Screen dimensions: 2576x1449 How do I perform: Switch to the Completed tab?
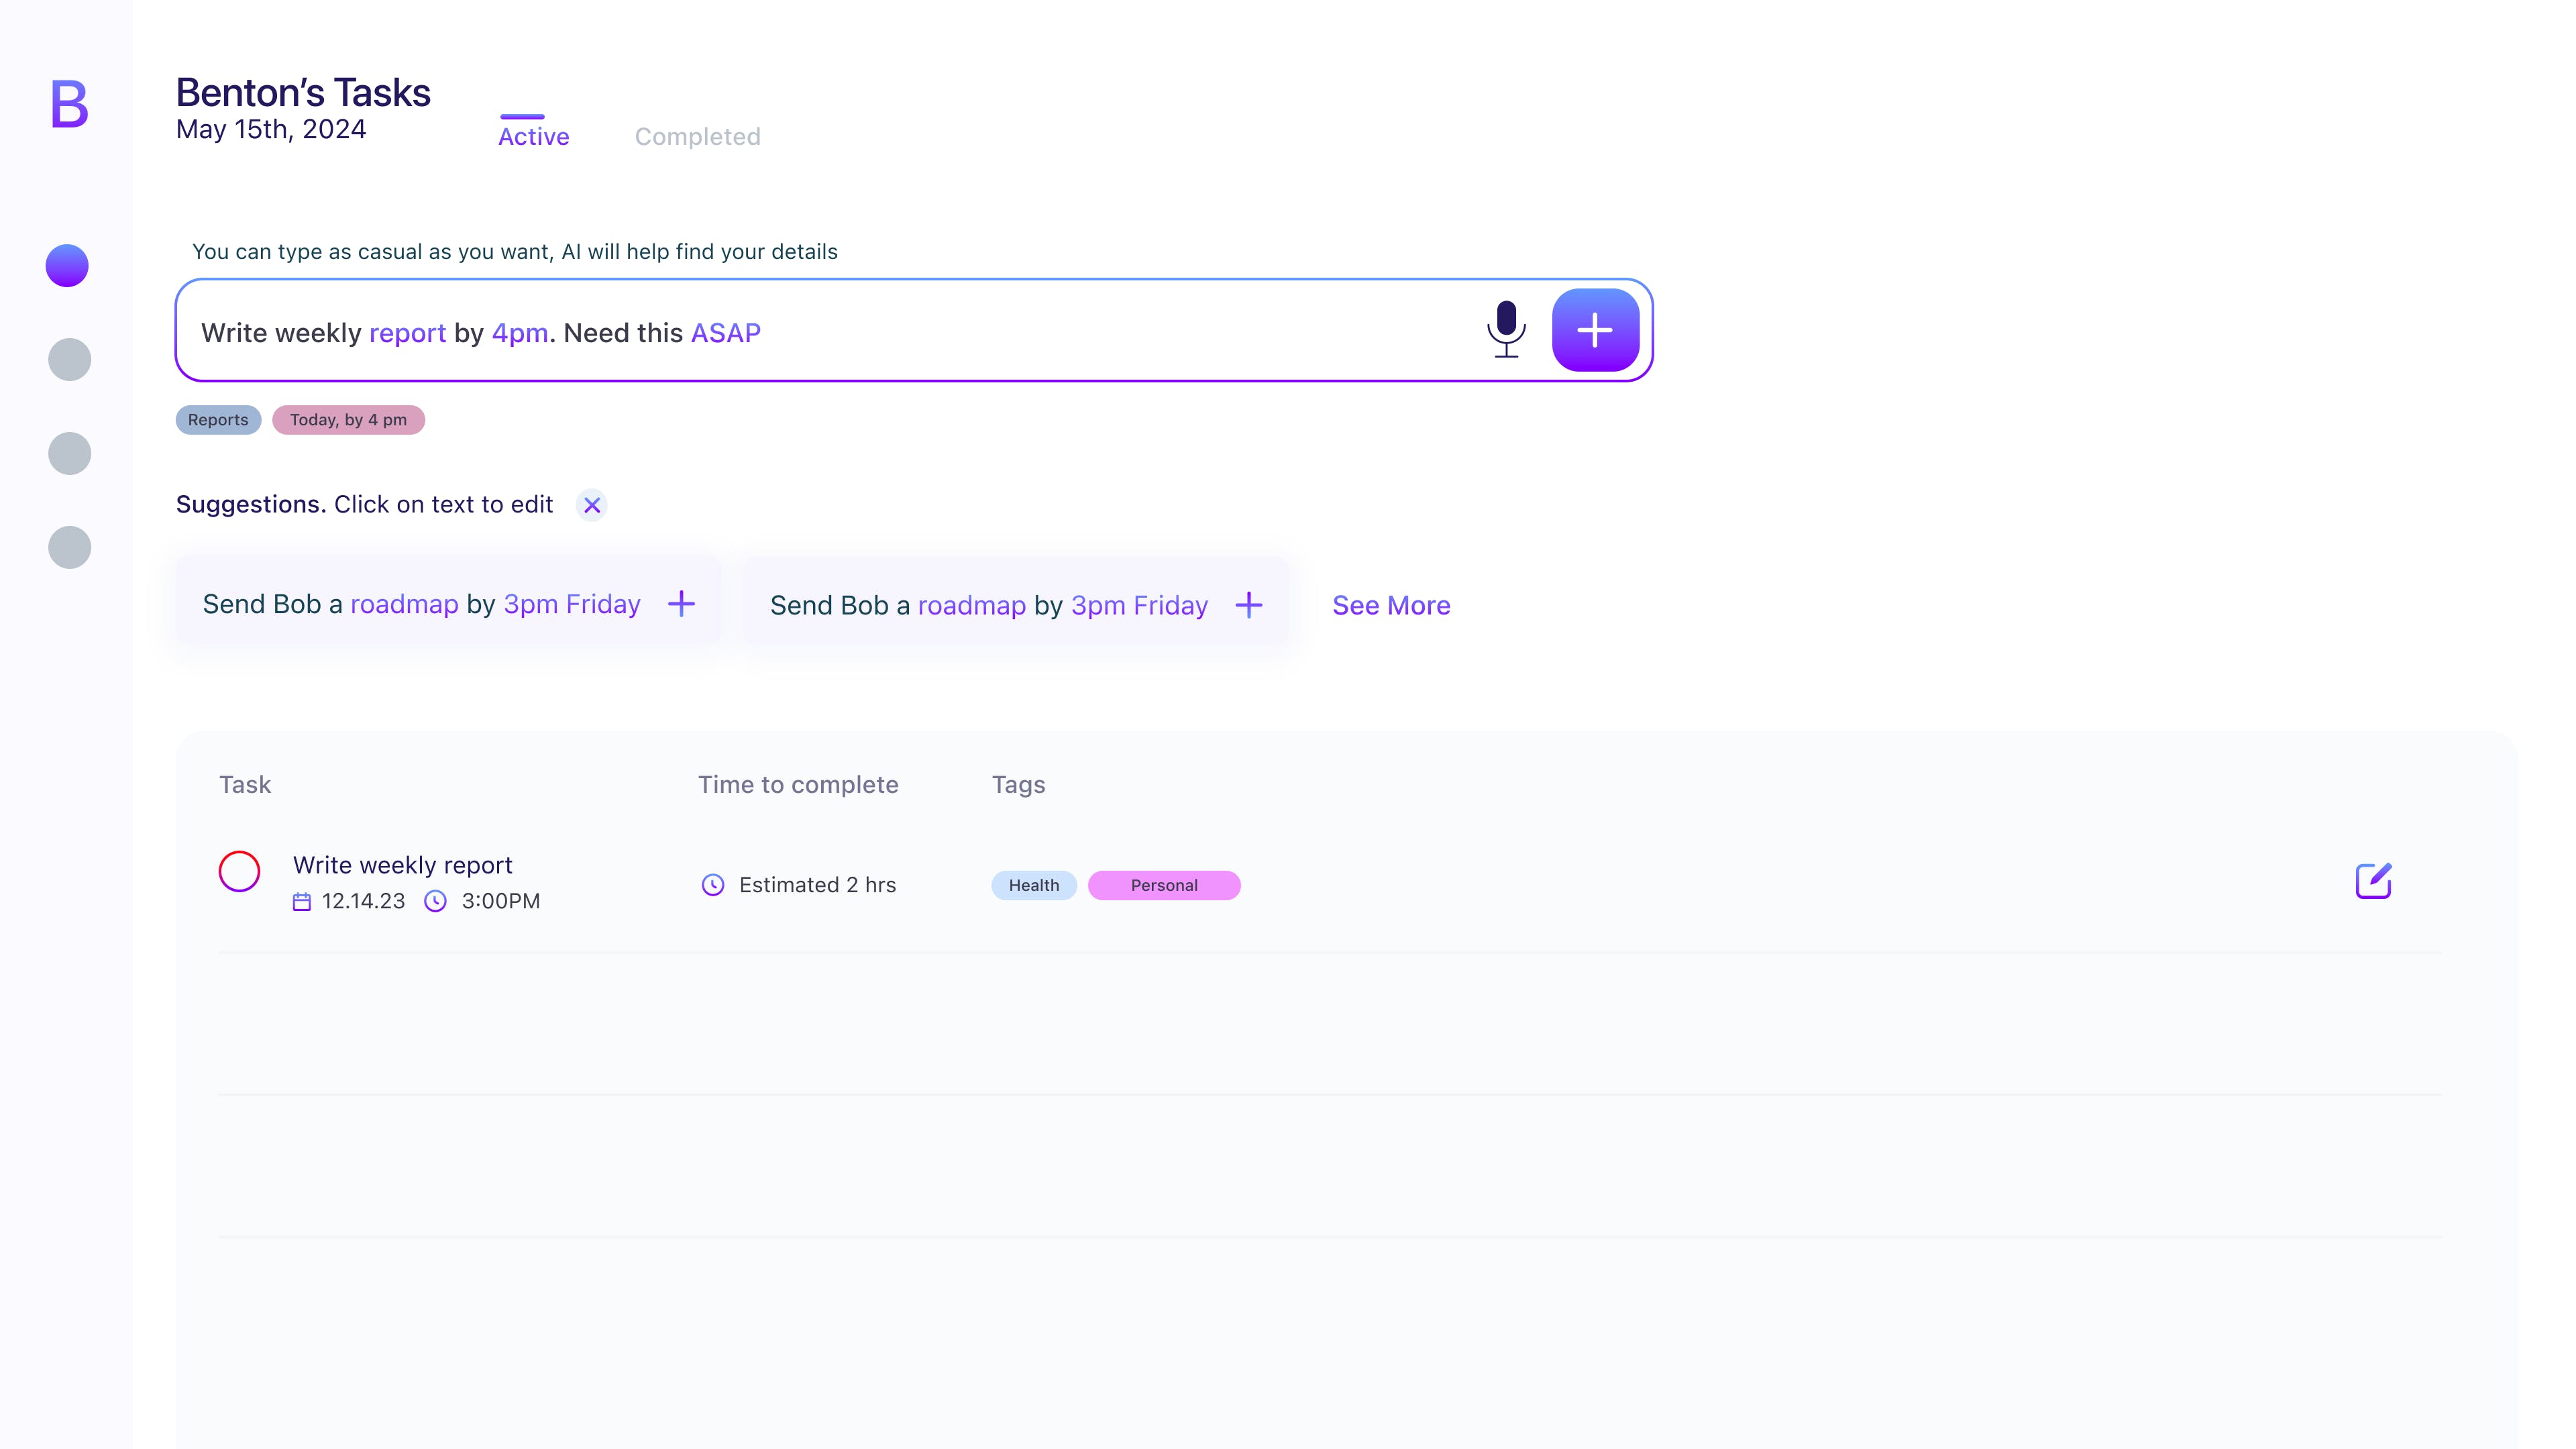(697, 137)
